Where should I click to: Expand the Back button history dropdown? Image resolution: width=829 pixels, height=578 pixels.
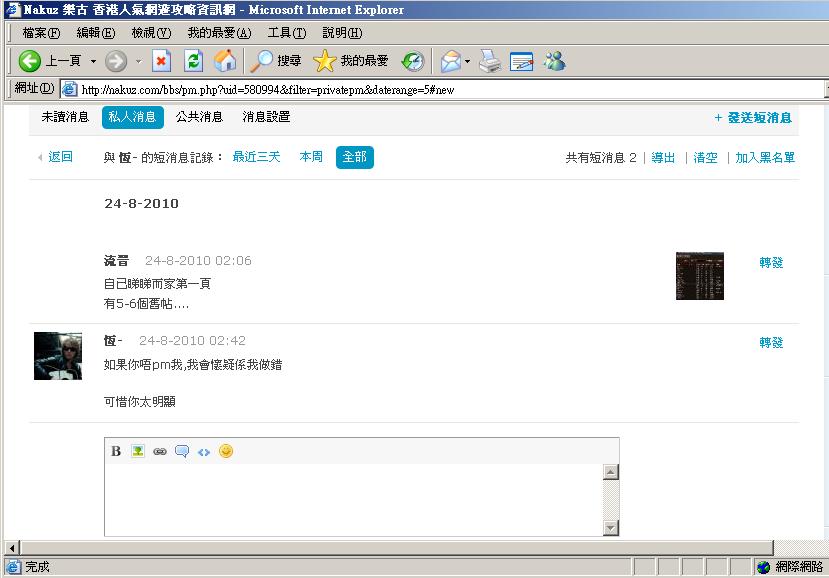[93, 61]
